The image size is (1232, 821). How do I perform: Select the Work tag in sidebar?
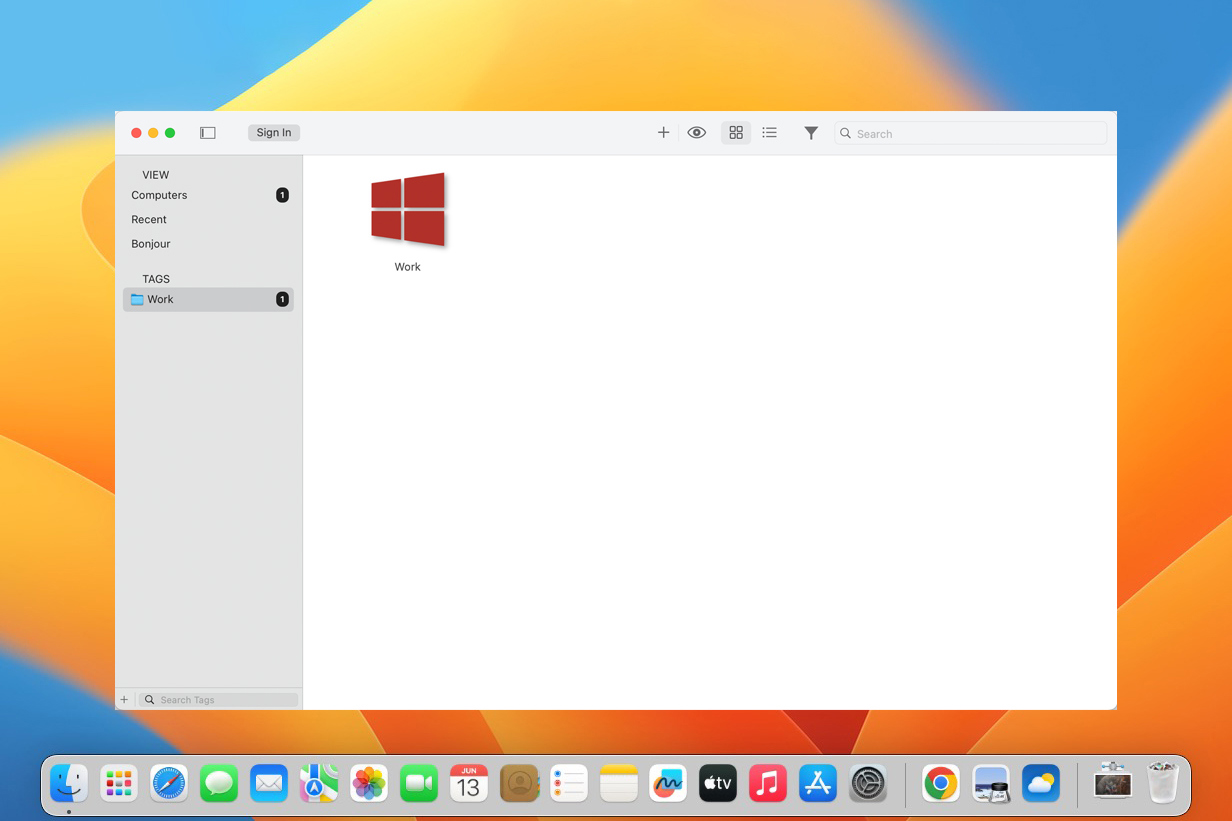(208, 299)
